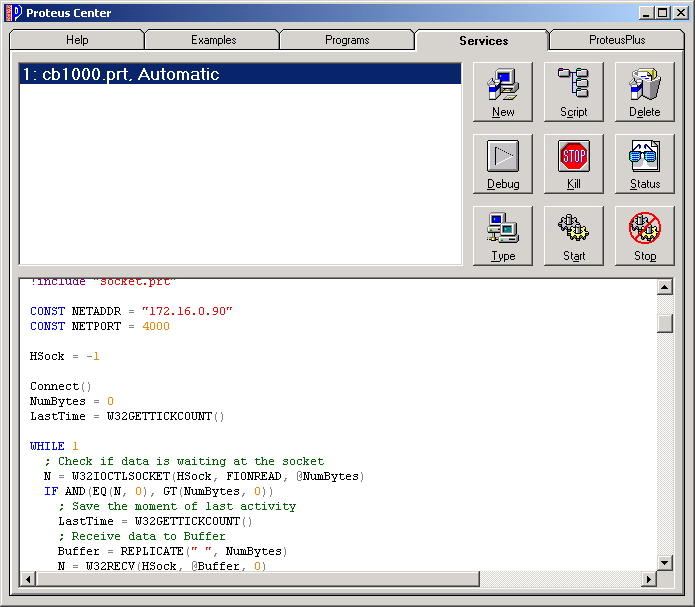Click the CONST NETADDR line

(x=131, y=311)
